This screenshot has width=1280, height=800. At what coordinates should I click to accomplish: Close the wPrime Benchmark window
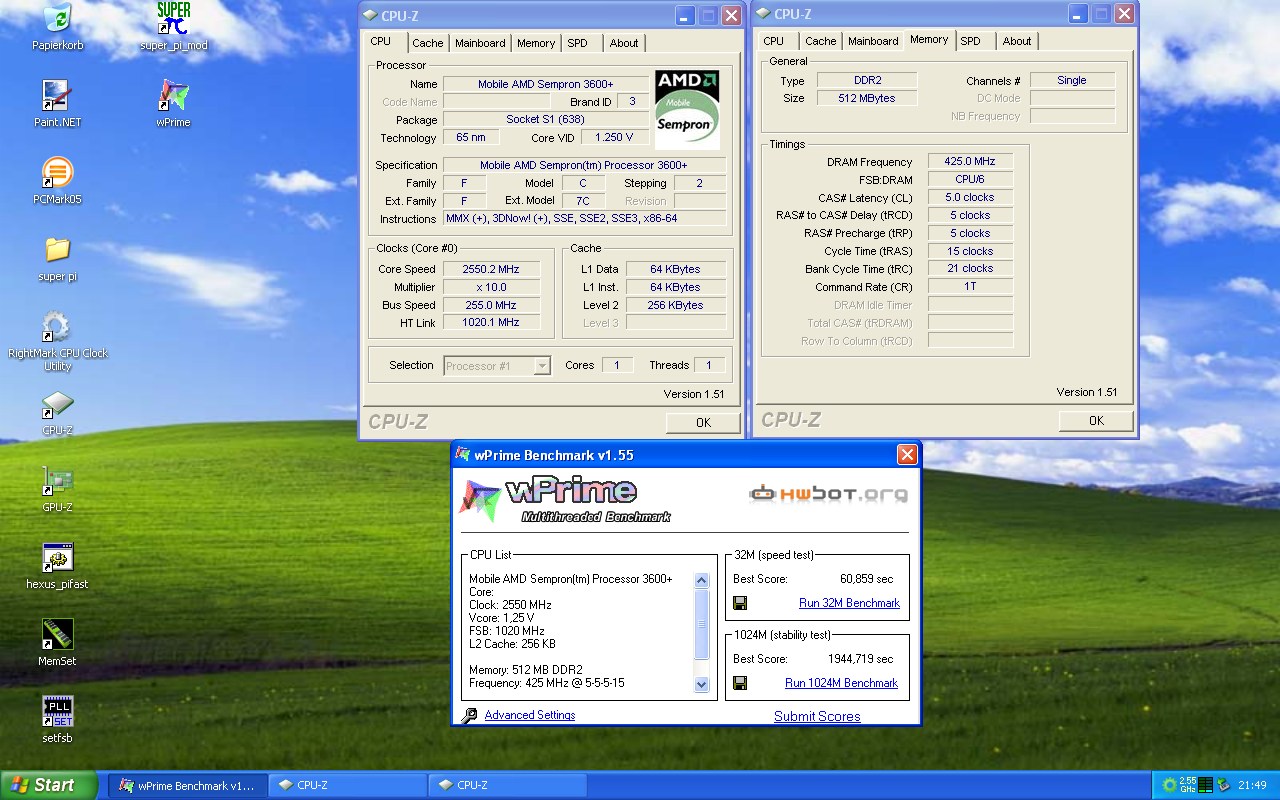pyautogui.click(x=906, y=455)
